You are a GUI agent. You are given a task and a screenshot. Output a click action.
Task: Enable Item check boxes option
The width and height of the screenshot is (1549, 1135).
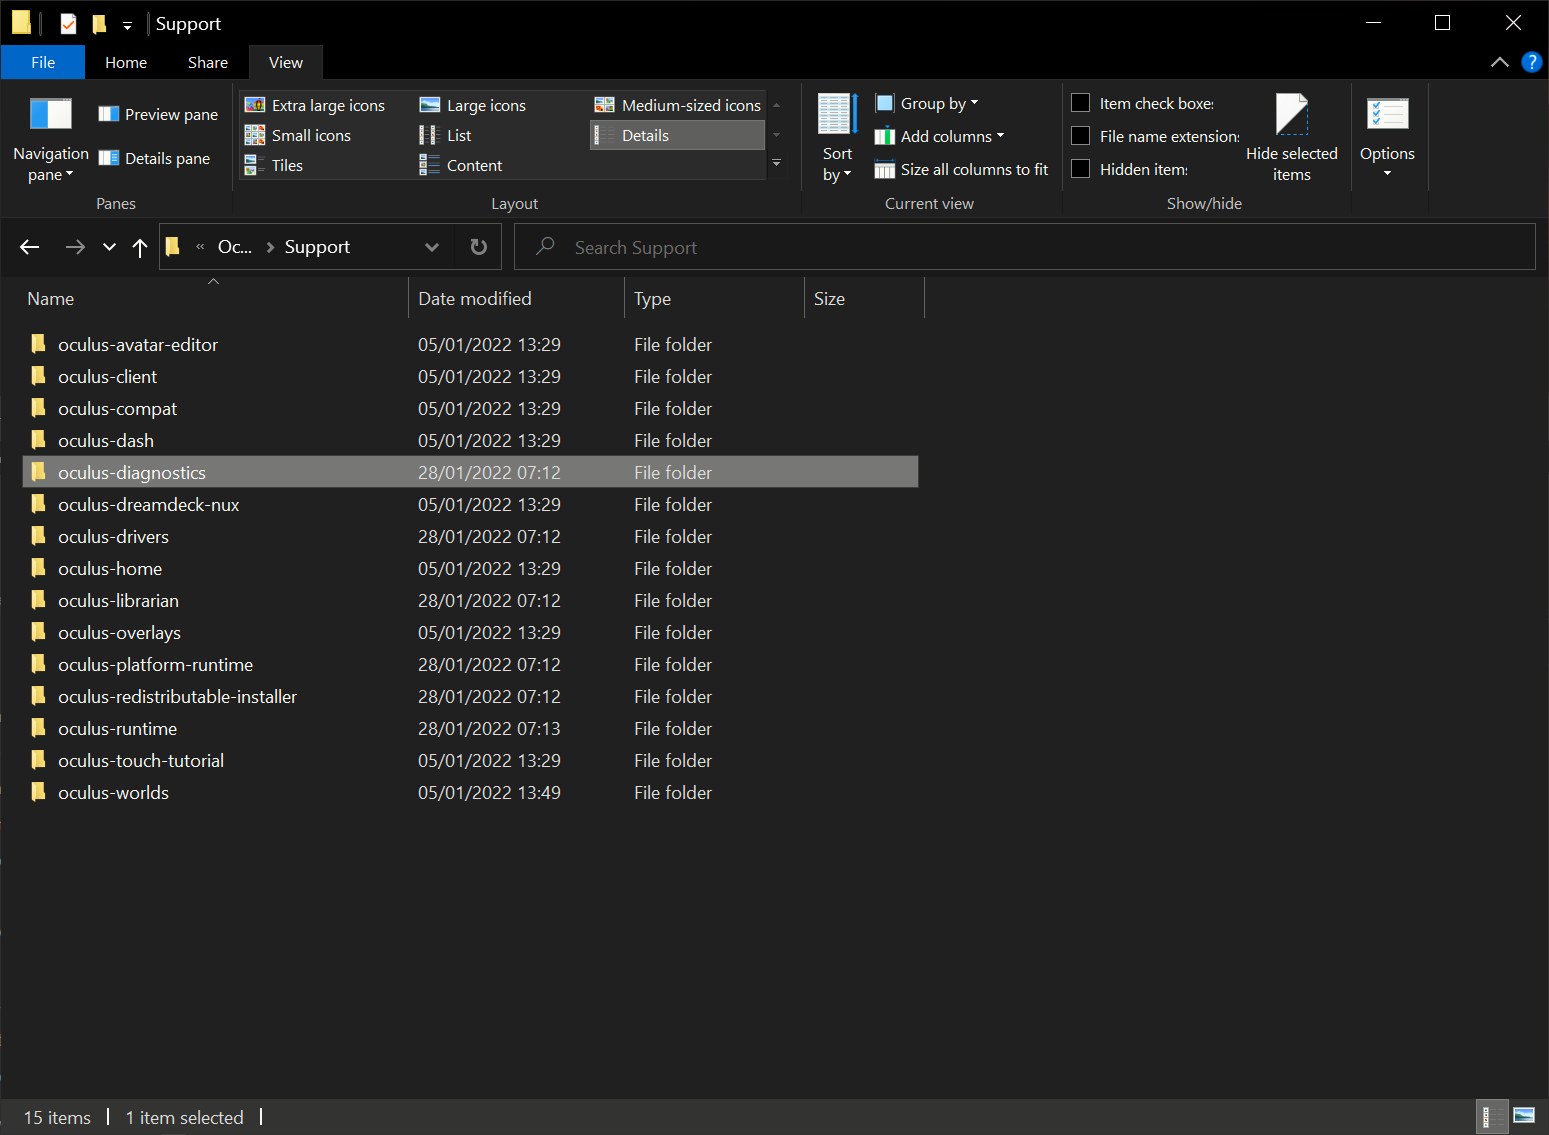(x=1081, y=103)
